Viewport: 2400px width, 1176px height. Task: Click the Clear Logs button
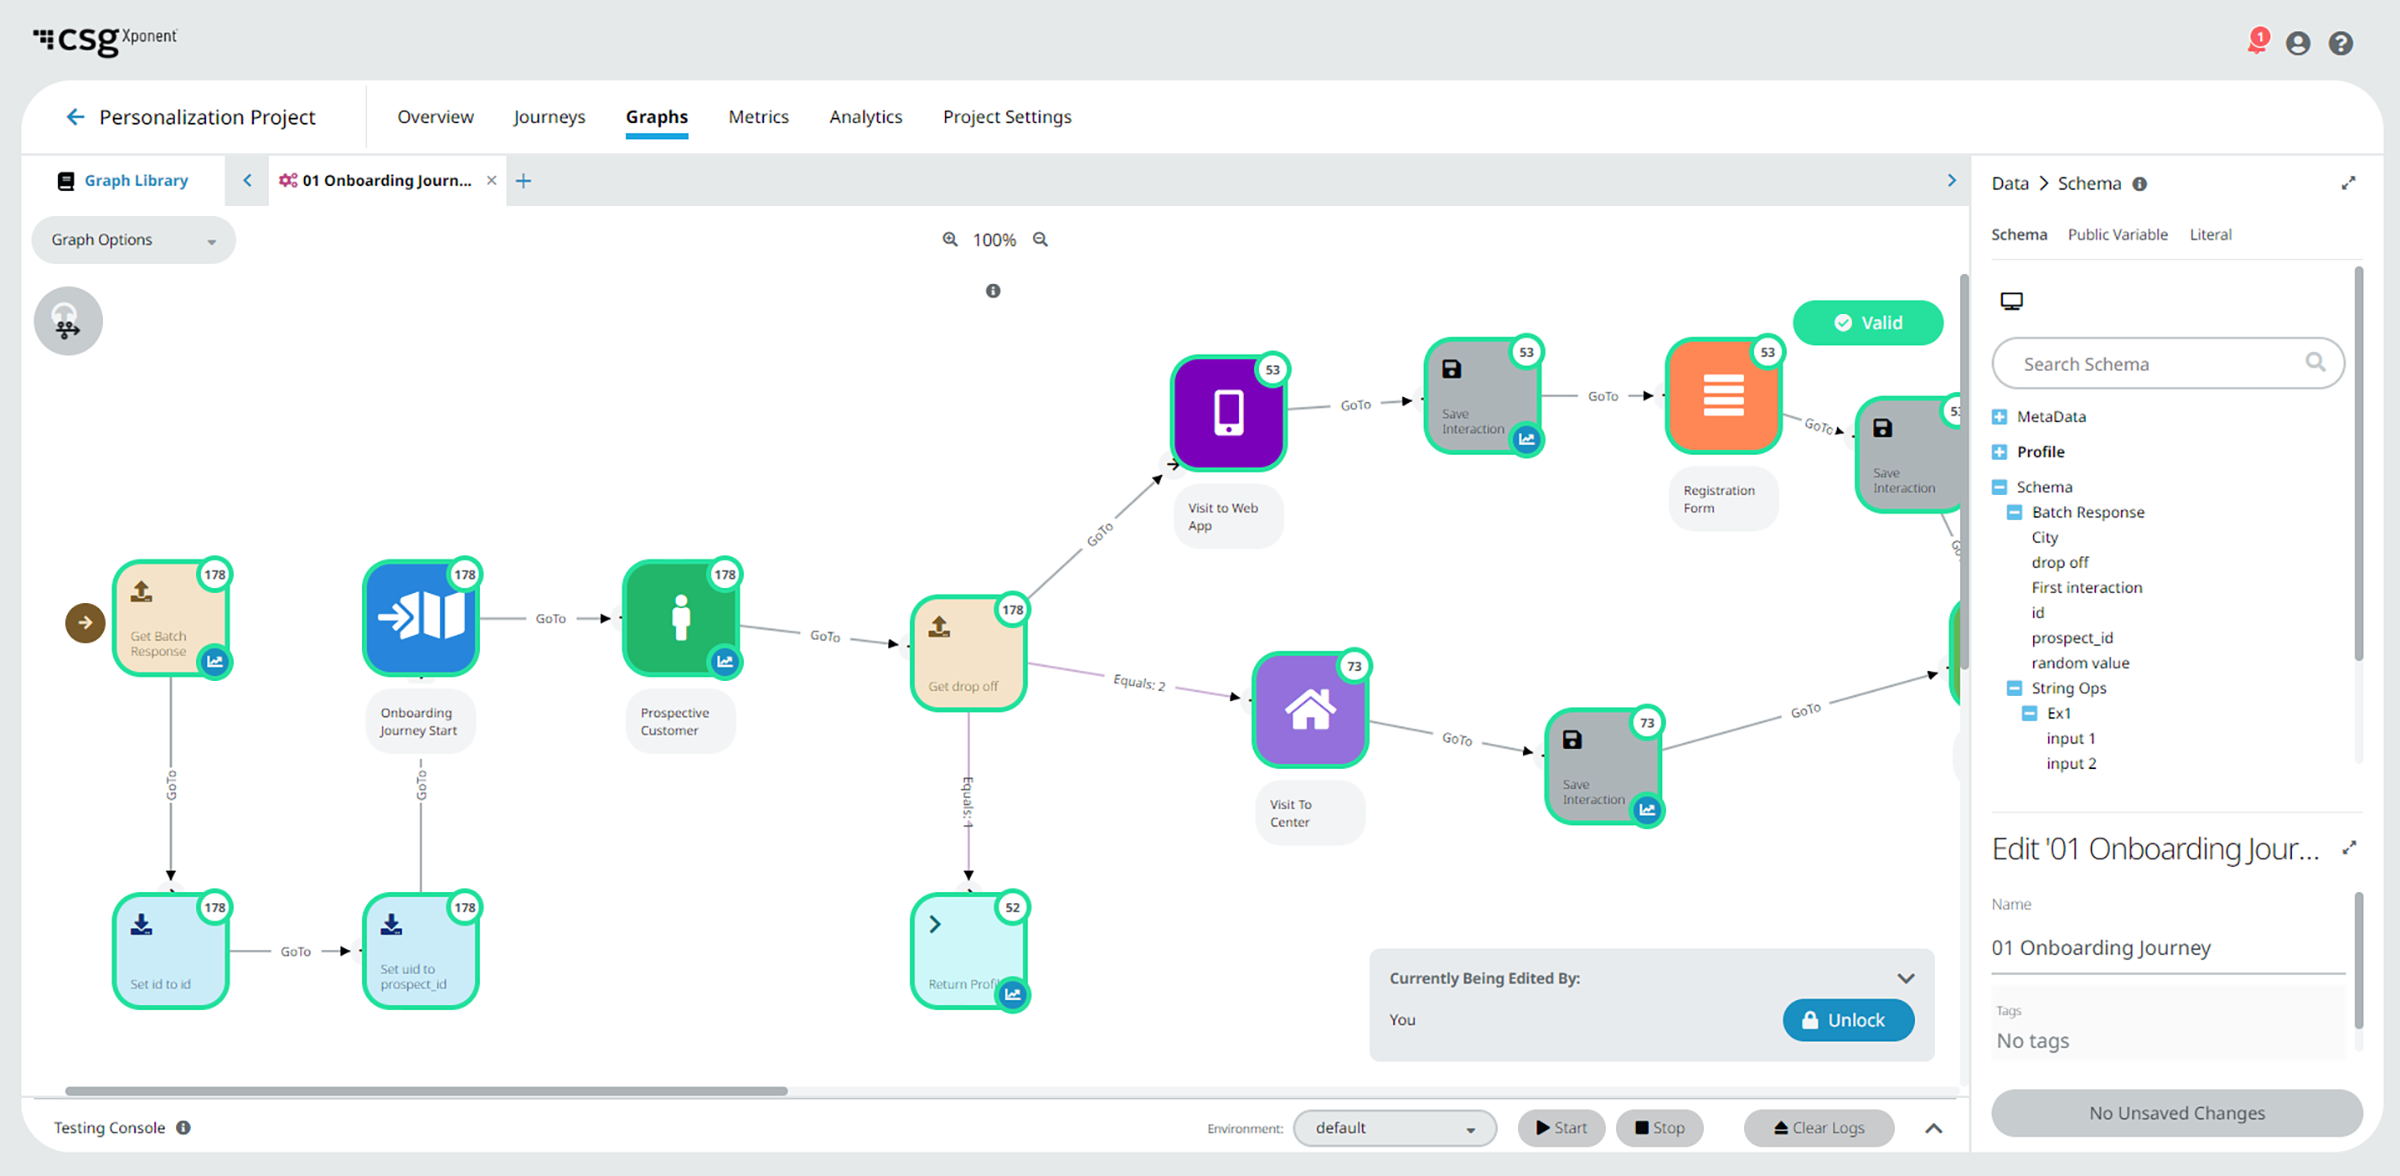pos(1818,1128)
